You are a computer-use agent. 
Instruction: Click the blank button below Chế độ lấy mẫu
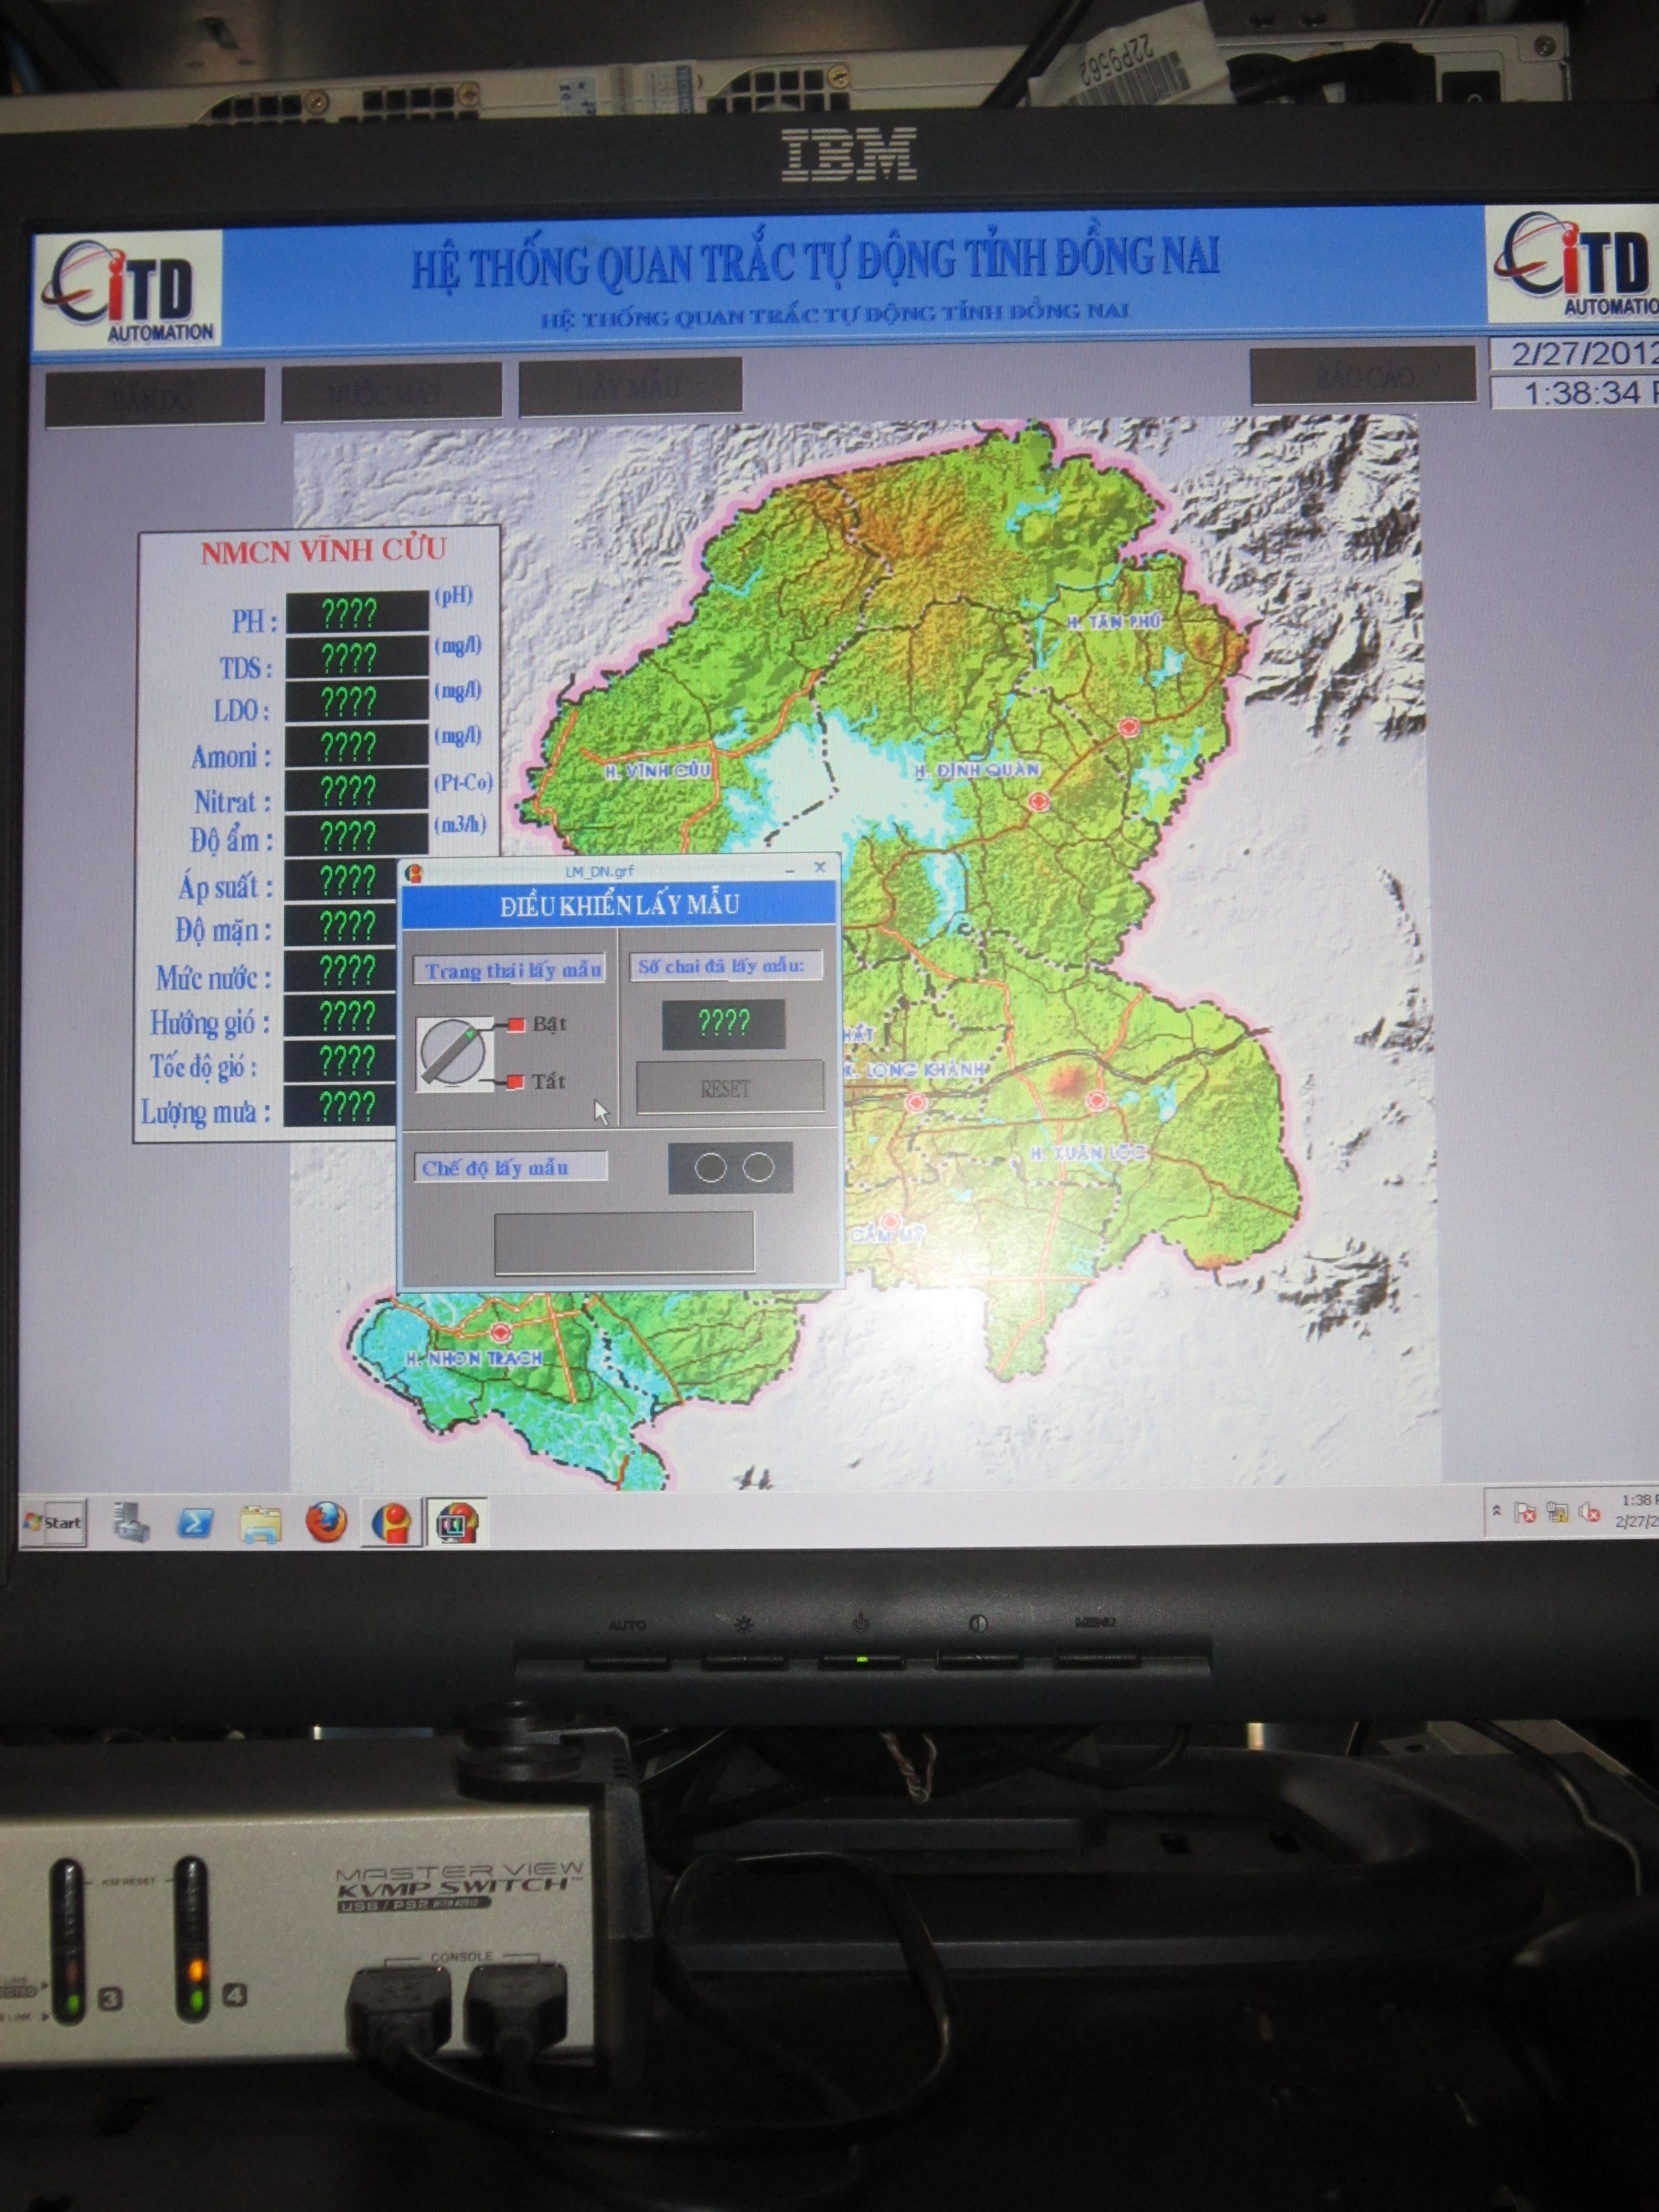point(624,1243)
